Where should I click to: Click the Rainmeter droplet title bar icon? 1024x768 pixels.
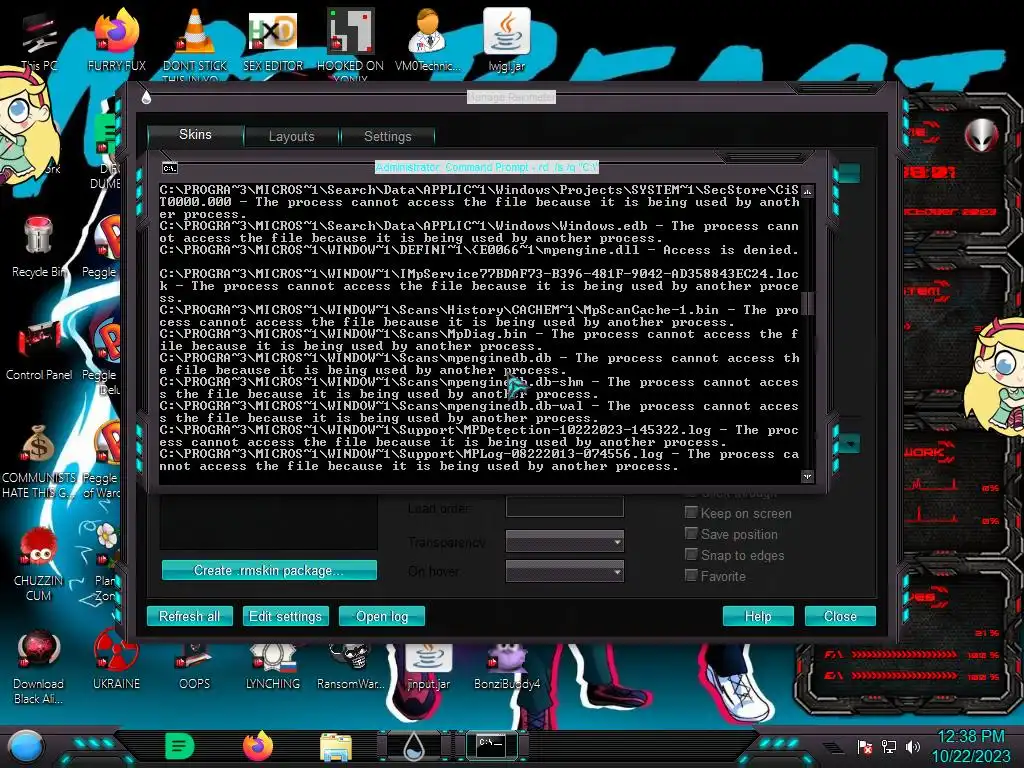click(146, 97)
